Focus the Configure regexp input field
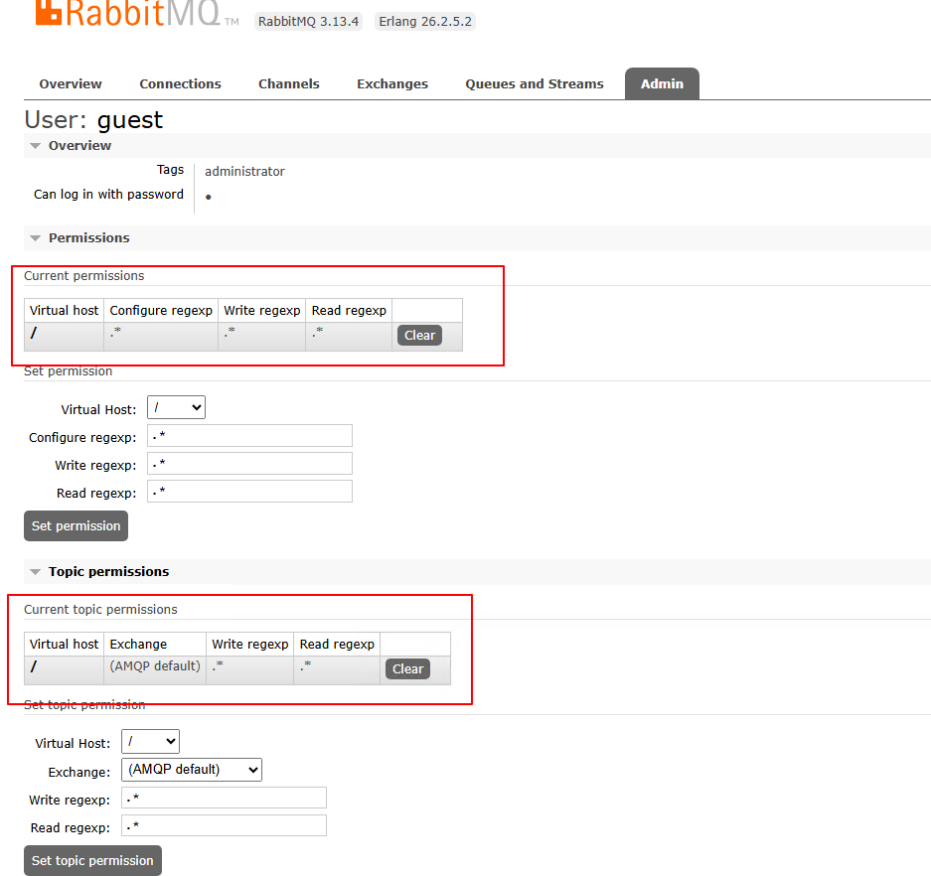The image size is (931, 876). pyautogui.click(x=249, y=435)
